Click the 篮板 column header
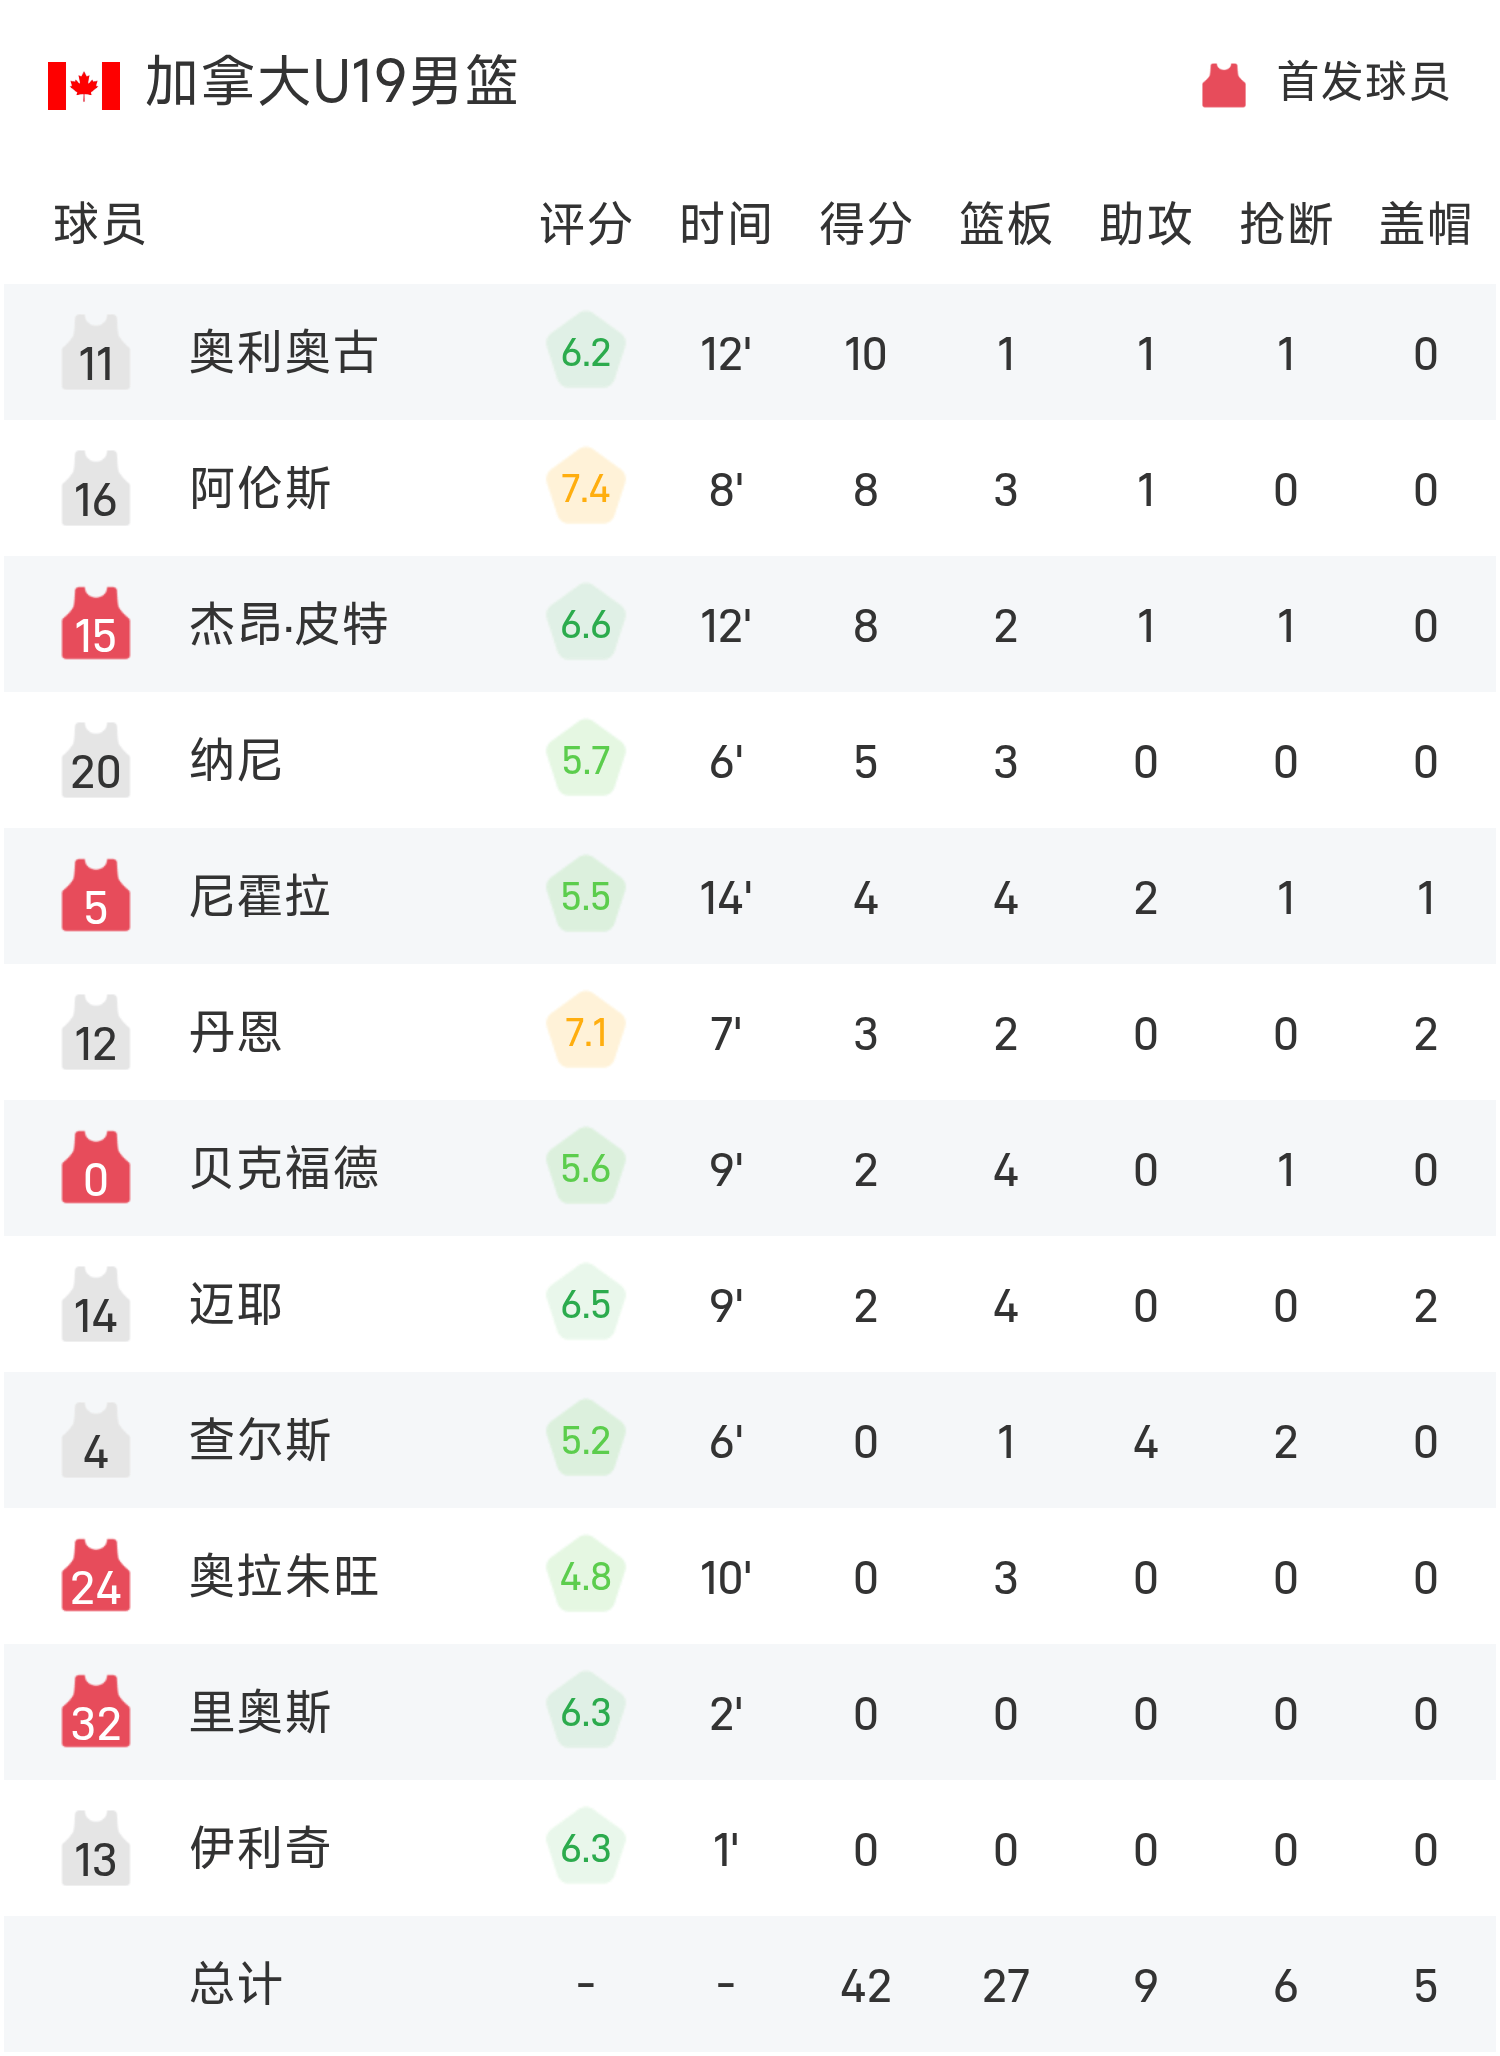1500x2056 pixels. [1005, 224]
